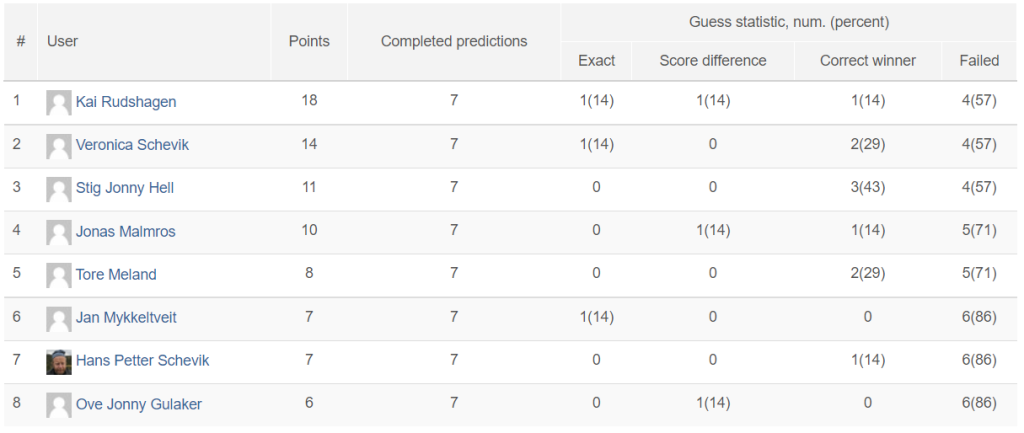This screenshot has width=1024, height=433.
Task: Click the Failed column header
Action: pos(979,61)
